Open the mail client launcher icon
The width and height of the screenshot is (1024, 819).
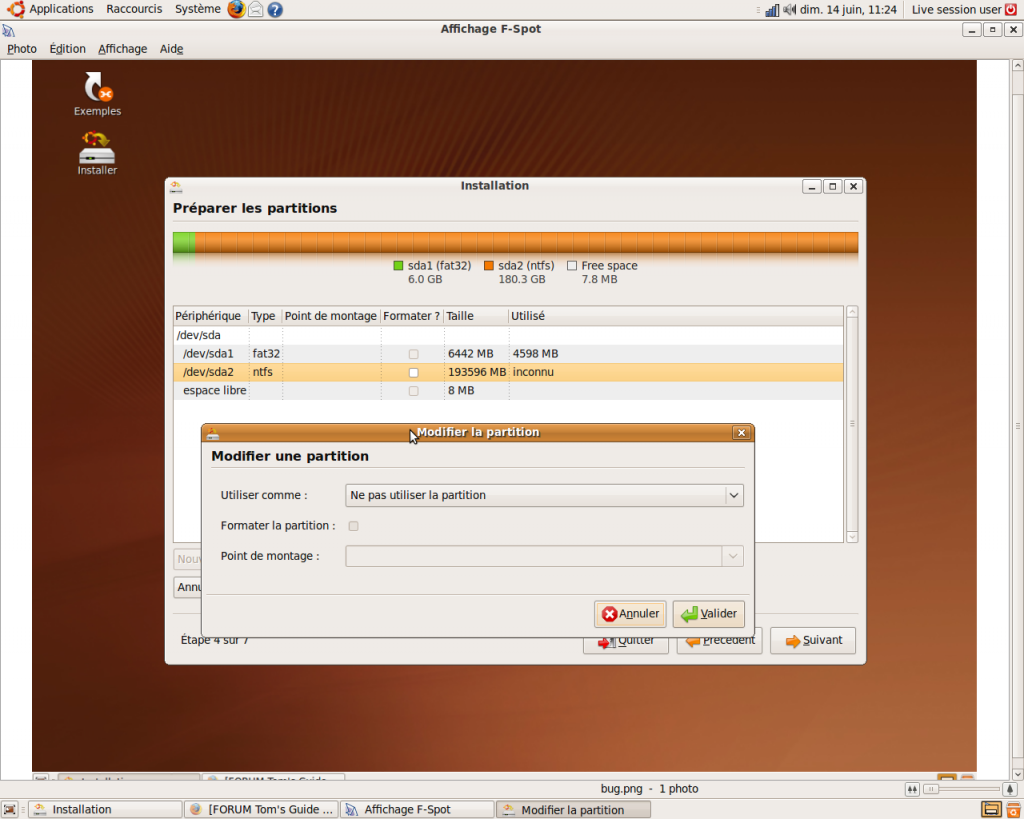point(256,9)
